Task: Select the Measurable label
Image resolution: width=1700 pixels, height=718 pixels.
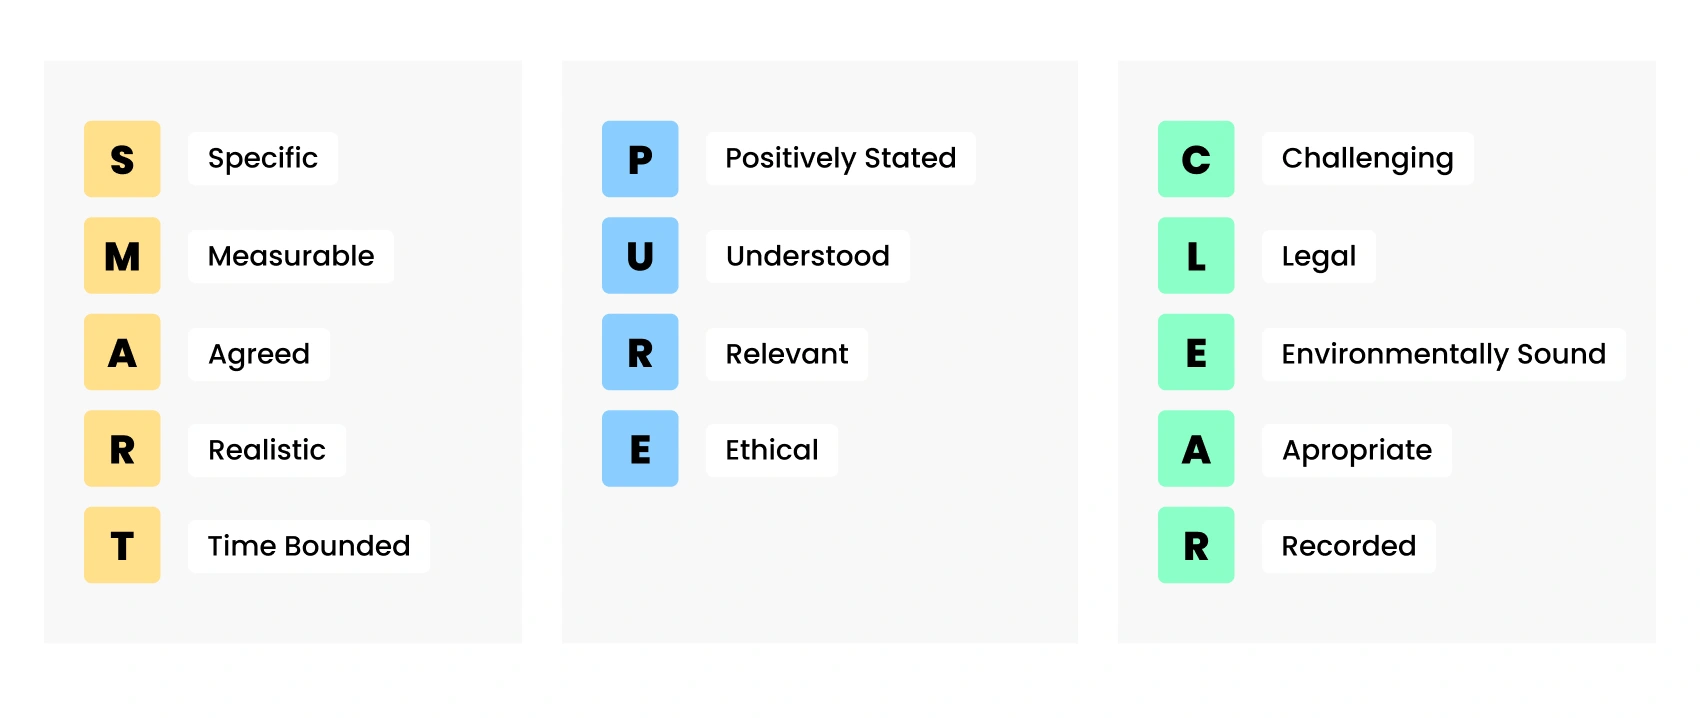Action: click(291, 256)
